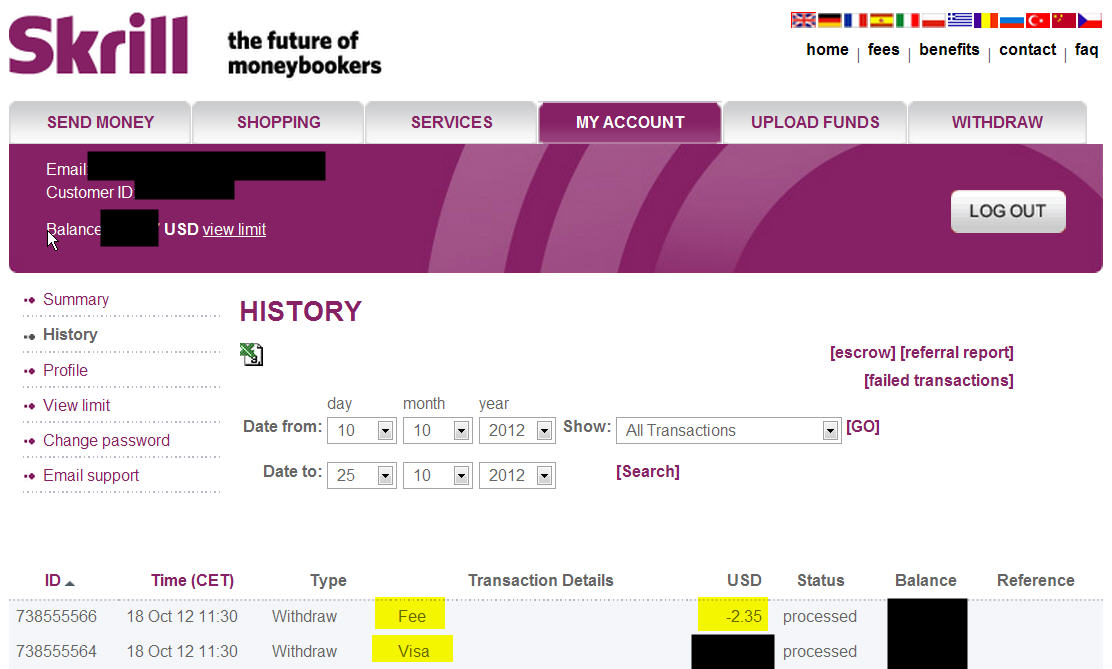This screenshot has height=669, width=1112.
Task: Click the Transaction Details column header
Action: coord(540,580)
